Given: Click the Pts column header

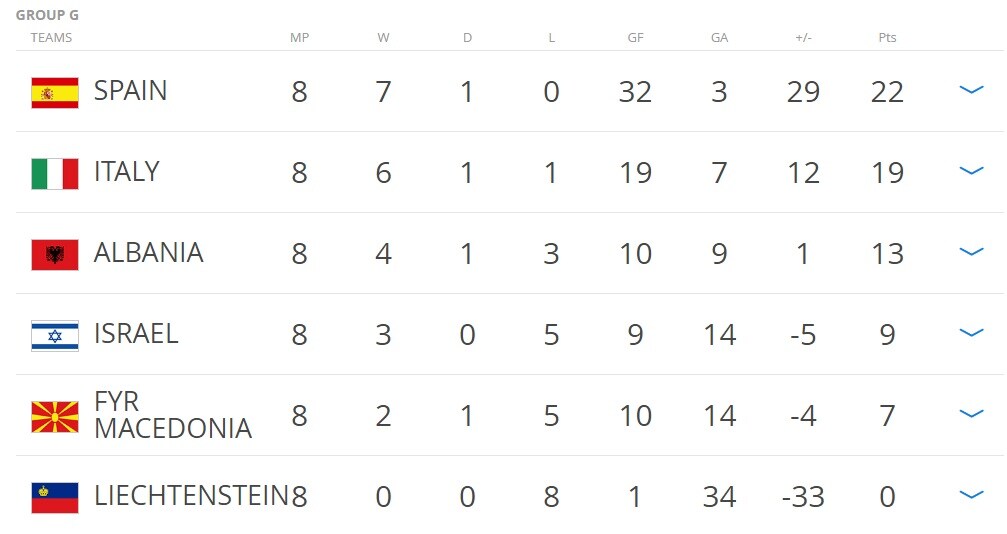Looking at the screenshot, I should pyautogui.click(x=887, y=38).
